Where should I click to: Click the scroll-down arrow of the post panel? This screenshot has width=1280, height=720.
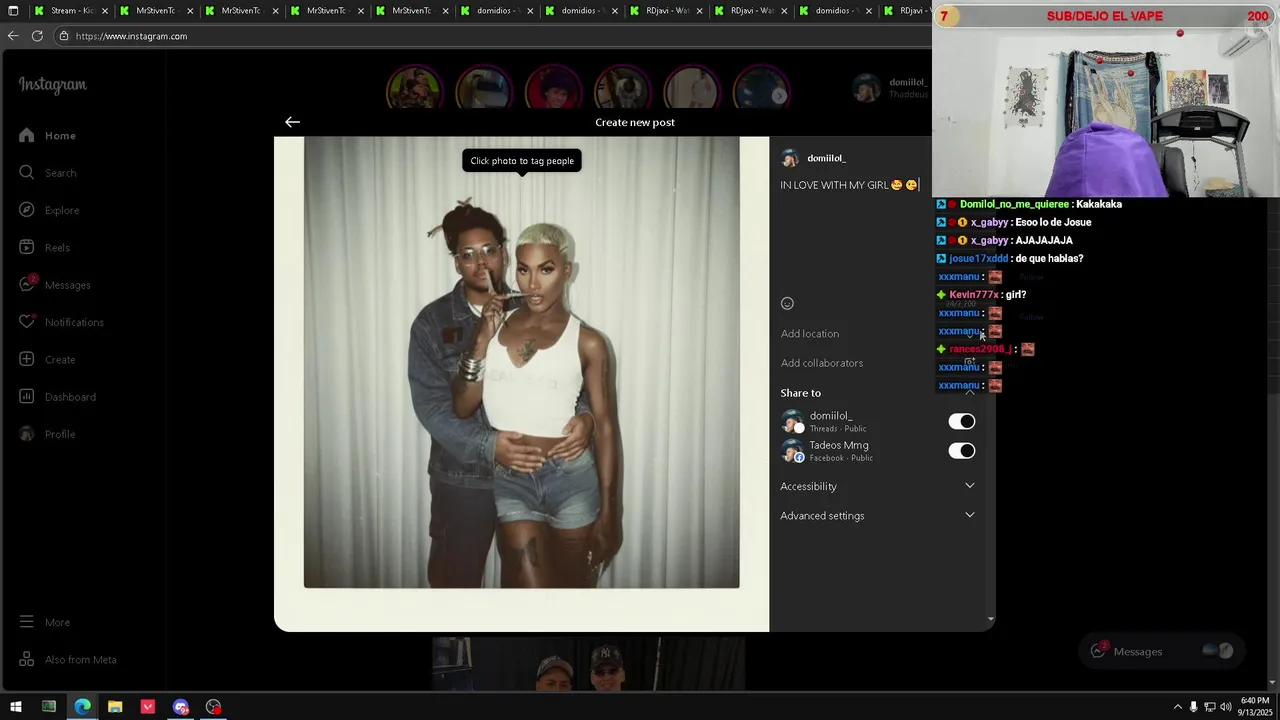click(x=990, y=619)
